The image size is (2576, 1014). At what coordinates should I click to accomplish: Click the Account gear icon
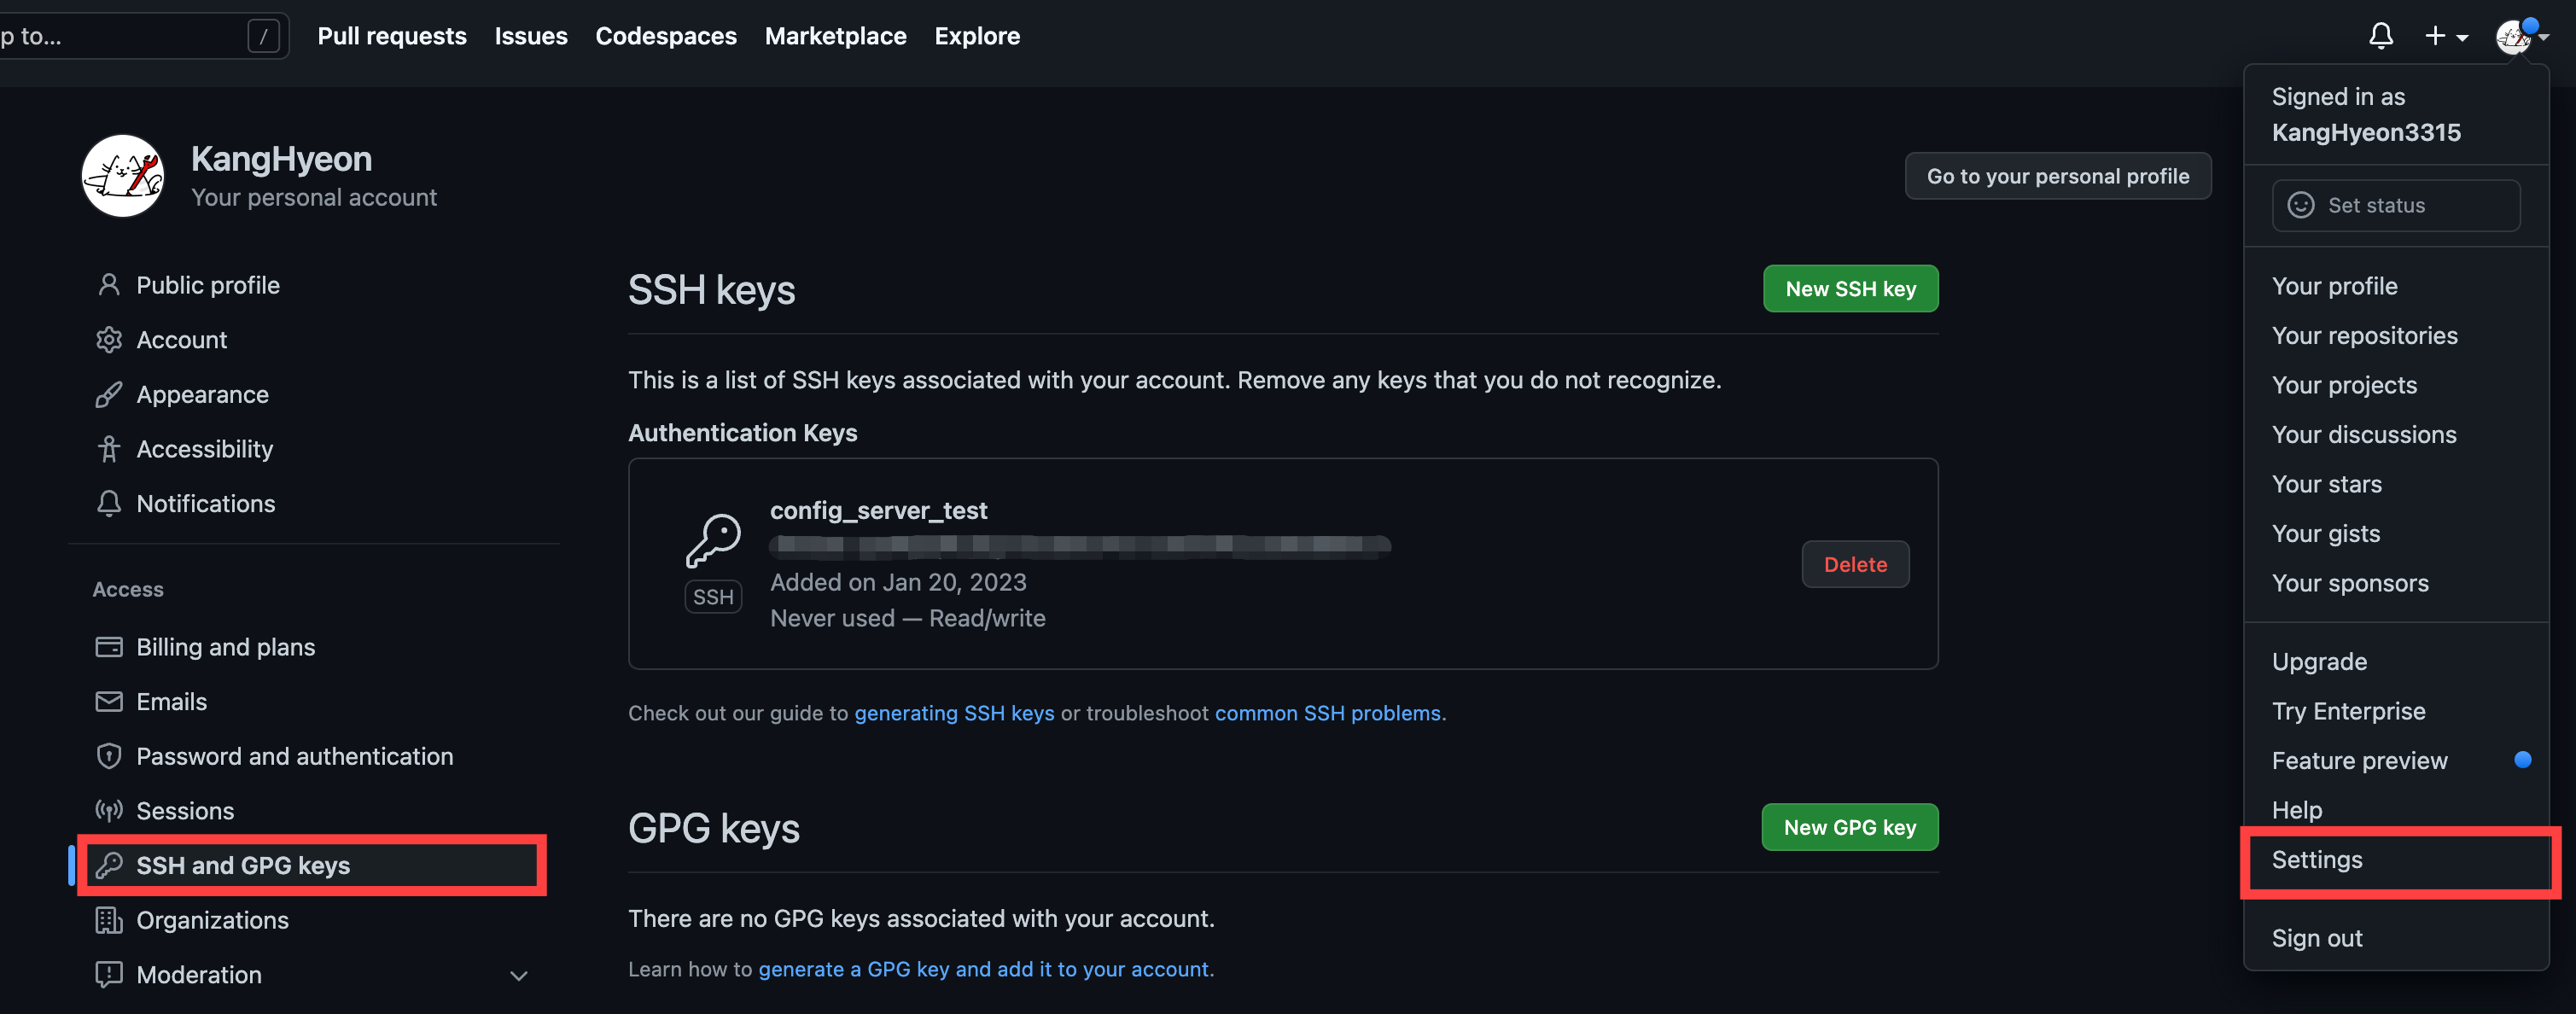109,340
